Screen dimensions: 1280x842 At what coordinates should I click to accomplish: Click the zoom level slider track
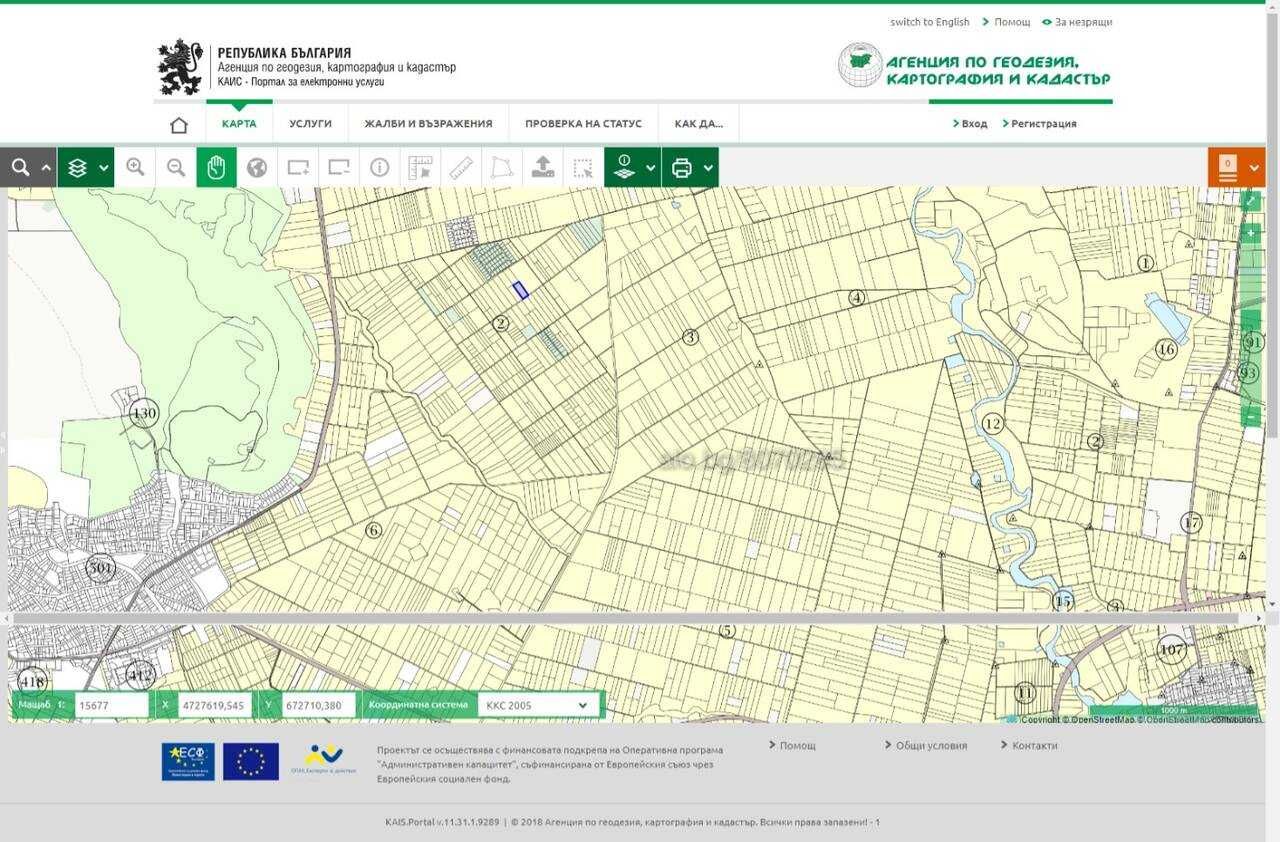tap(1250, 325)
